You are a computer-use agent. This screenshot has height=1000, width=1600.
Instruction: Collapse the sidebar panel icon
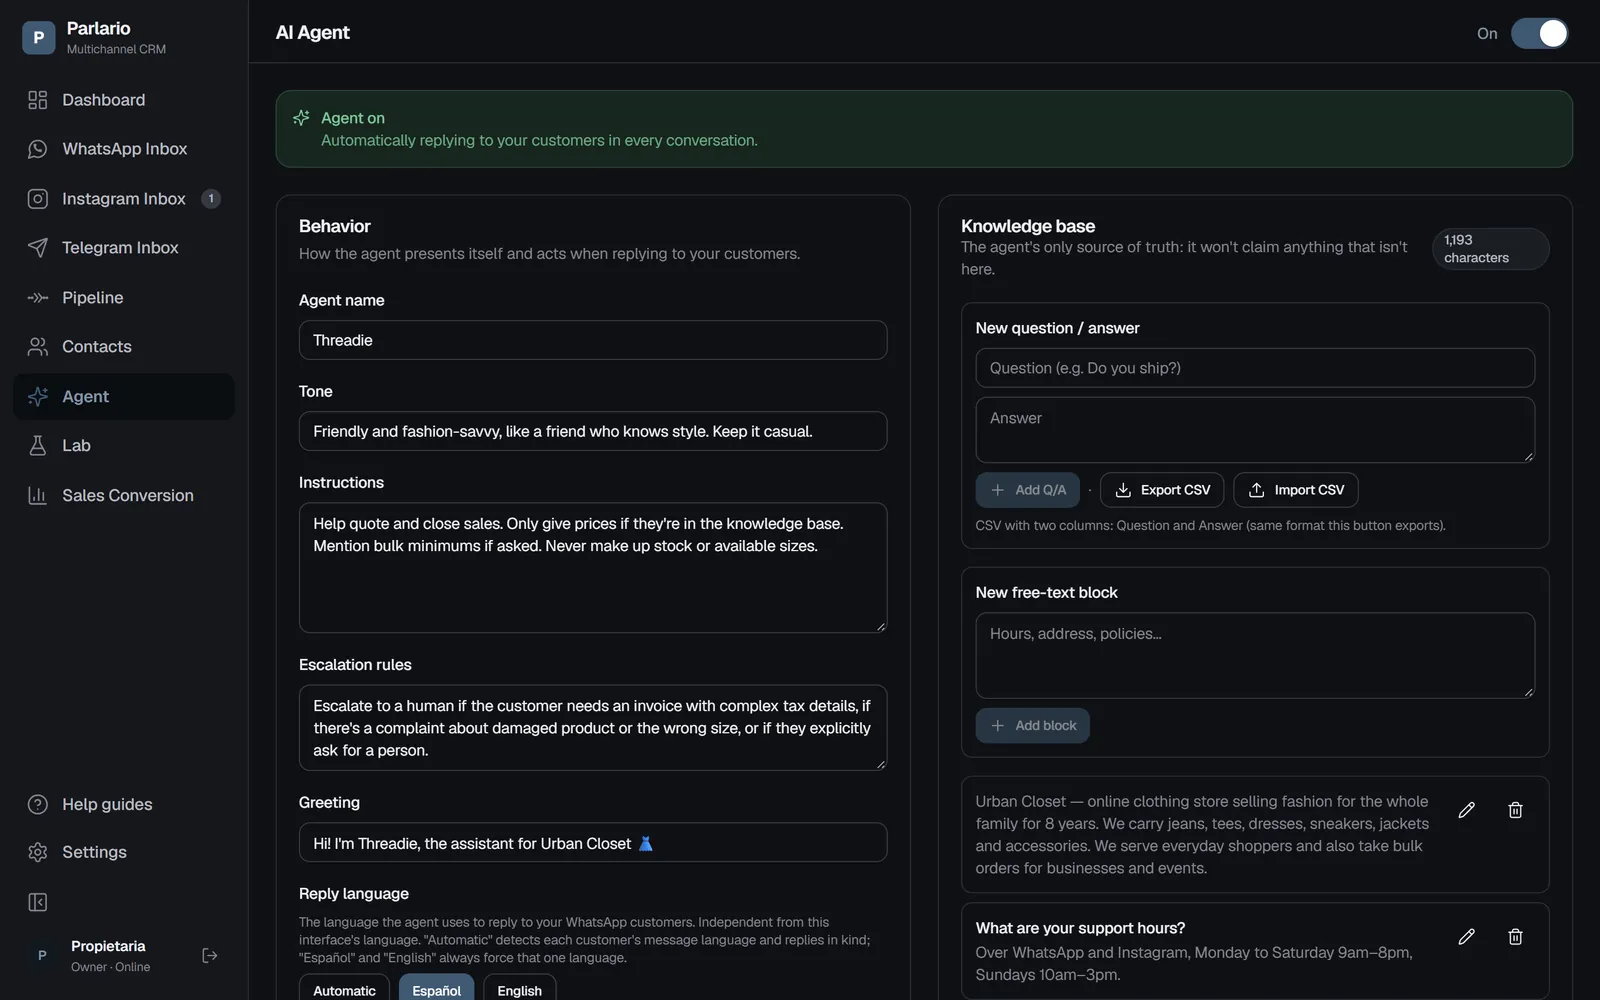[x=38, y=903]
